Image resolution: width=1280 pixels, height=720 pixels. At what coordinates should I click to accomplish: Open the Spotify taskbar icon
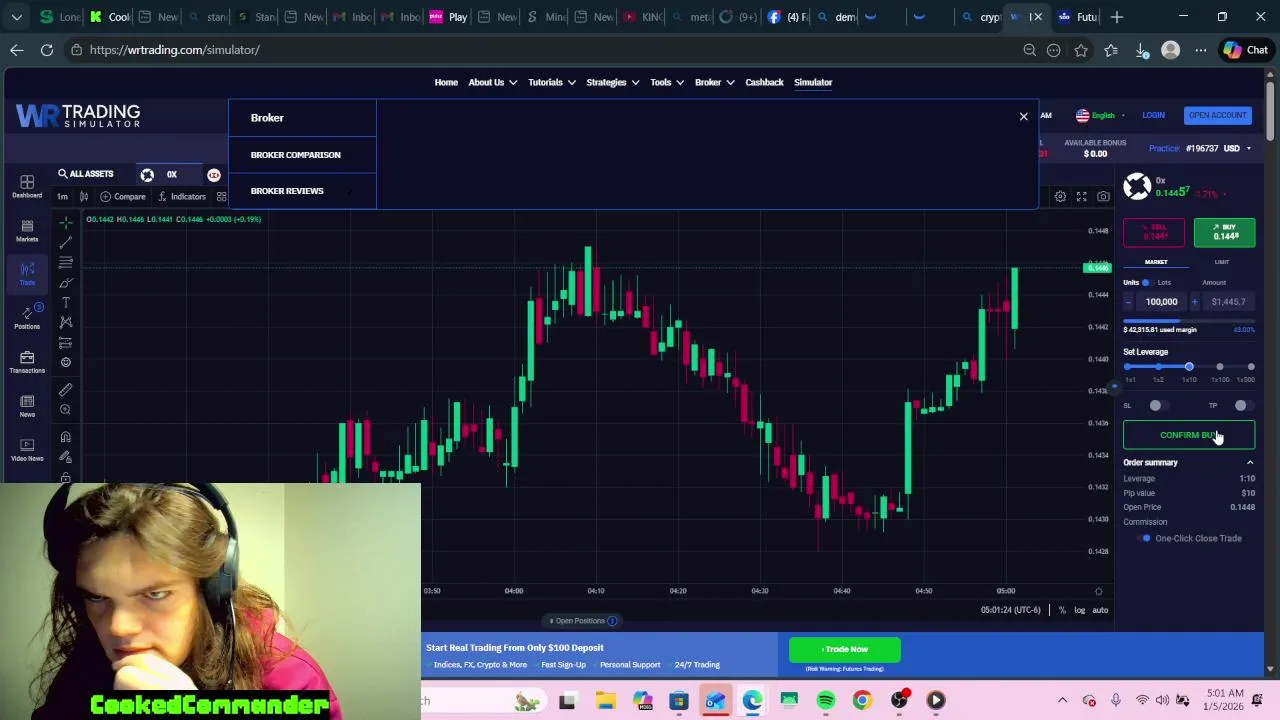click(826, 700)
